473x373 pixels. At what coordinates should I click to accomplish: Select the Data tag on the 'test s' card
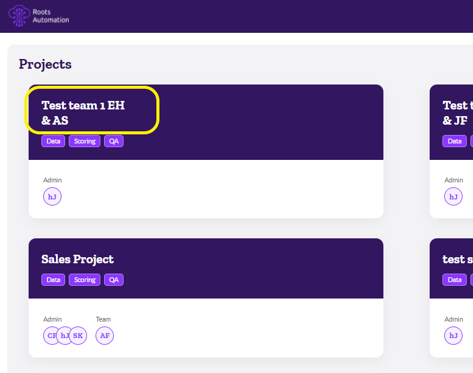click(454, 280)
